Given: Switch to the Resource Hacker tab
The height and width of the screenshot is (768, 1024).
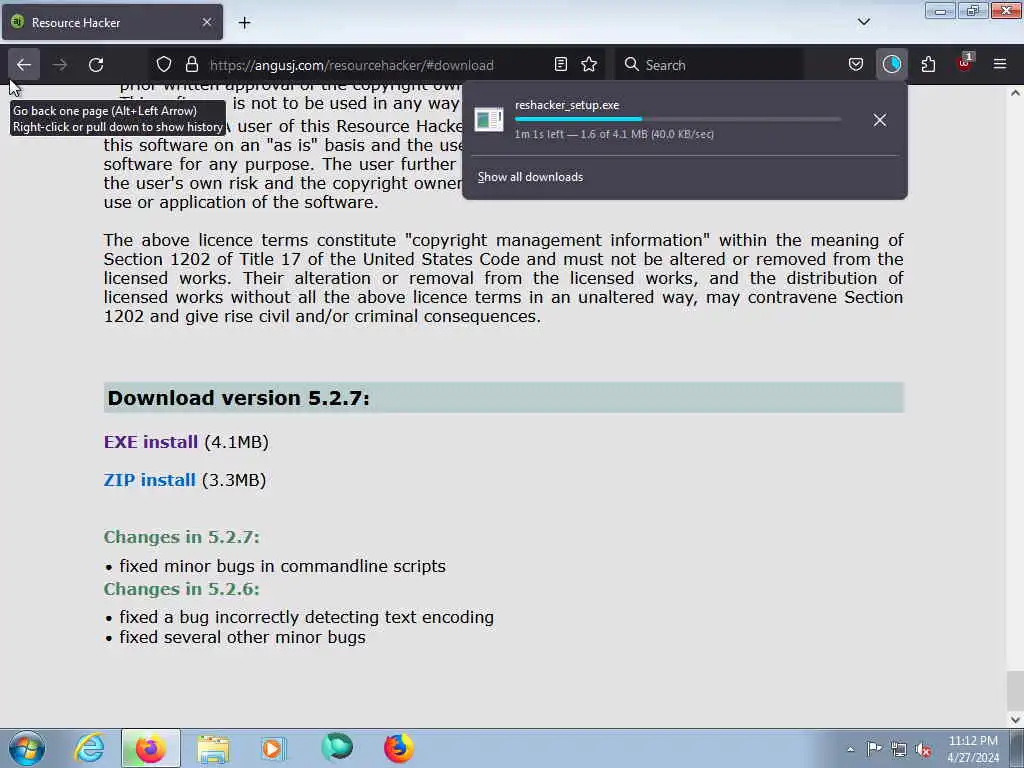Looking at the screenshot, I should coord(112,22).
